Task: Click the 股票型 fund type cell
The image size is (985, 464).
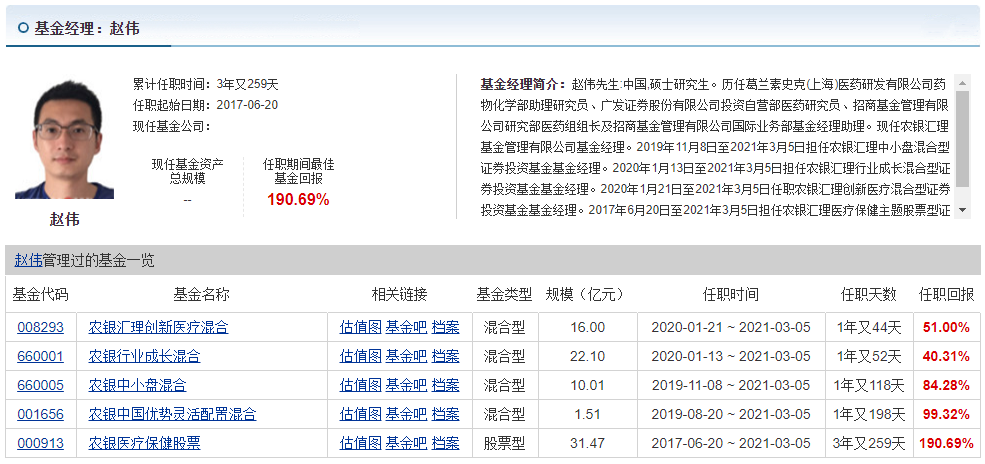Action: (504, 443)
